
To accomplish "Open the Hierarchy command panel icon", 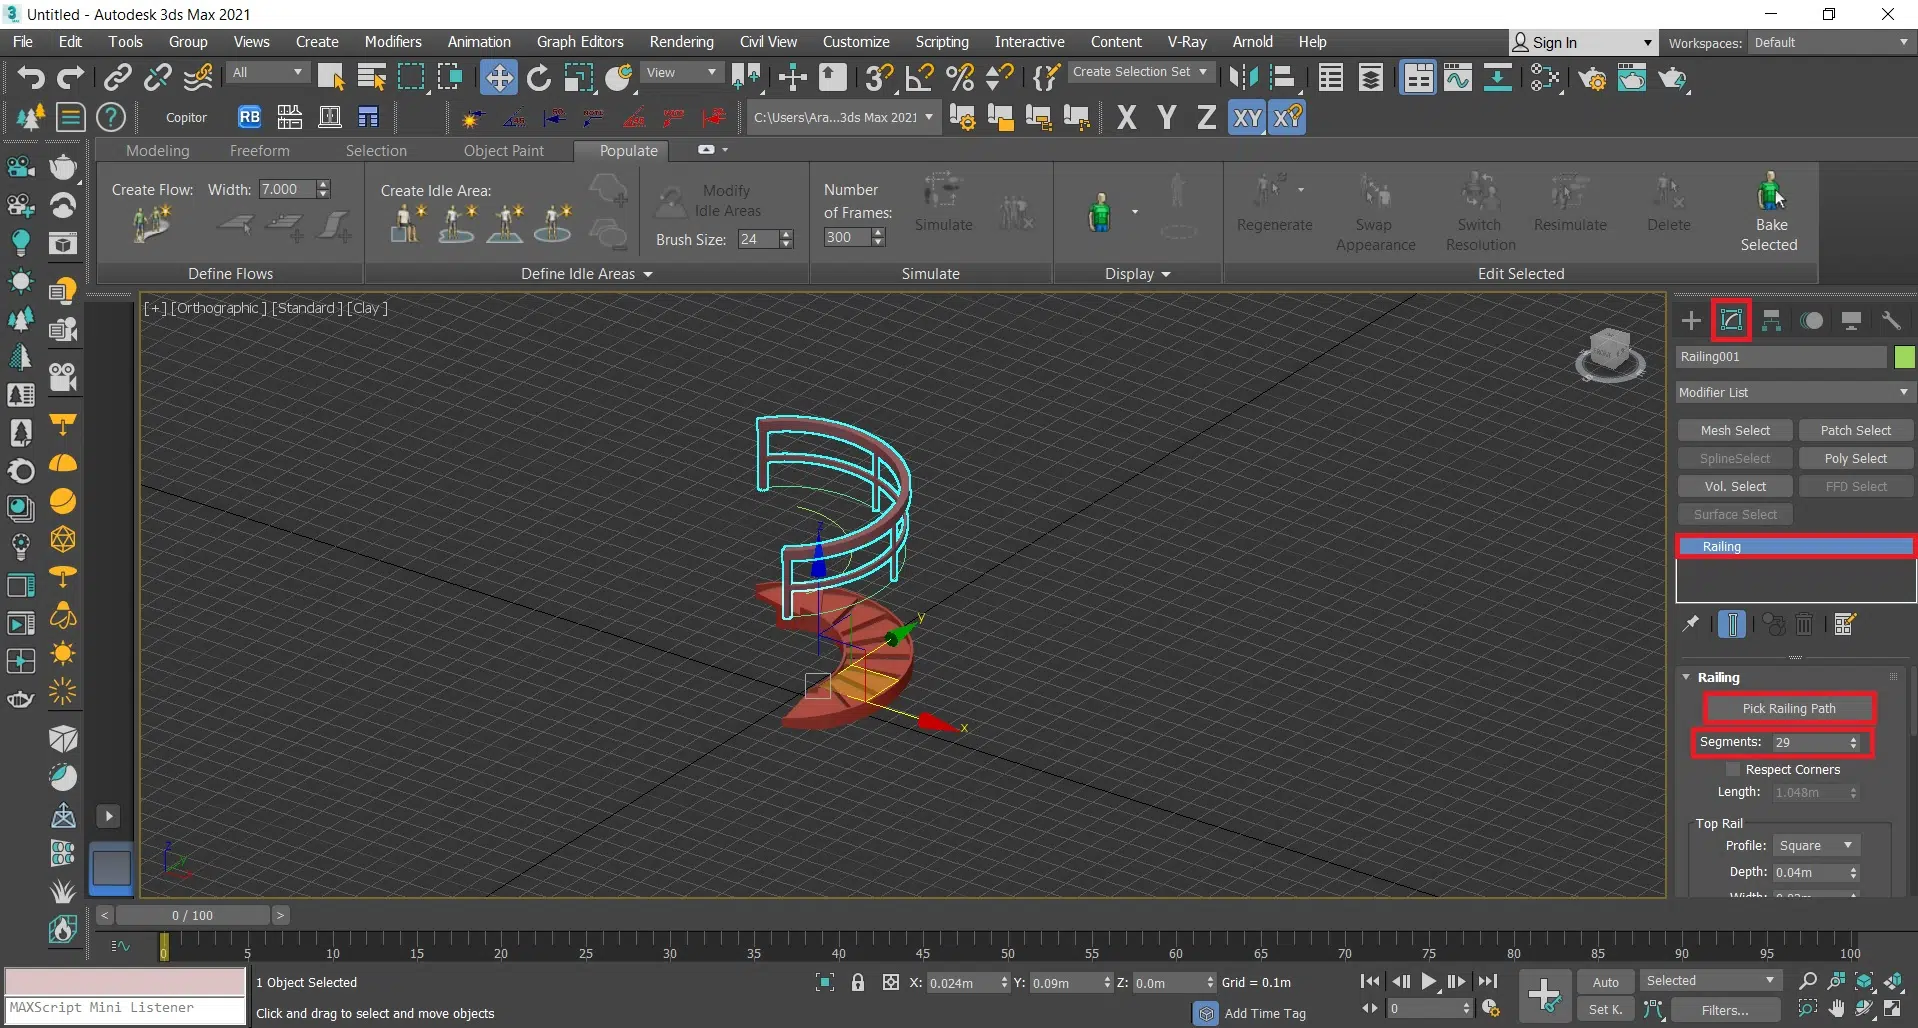I will pos(1771,320).
